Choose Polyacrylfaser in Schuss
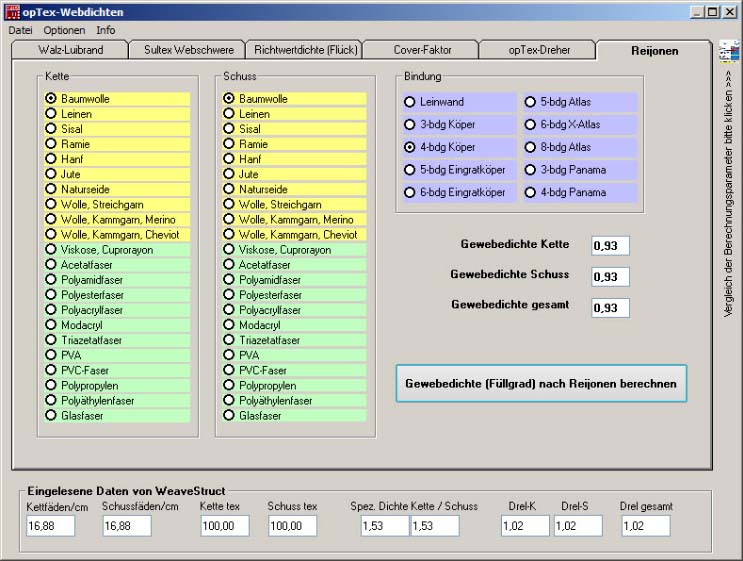This screenshot has width=743, height=561. pyautogui.click(x=294, y=310)
